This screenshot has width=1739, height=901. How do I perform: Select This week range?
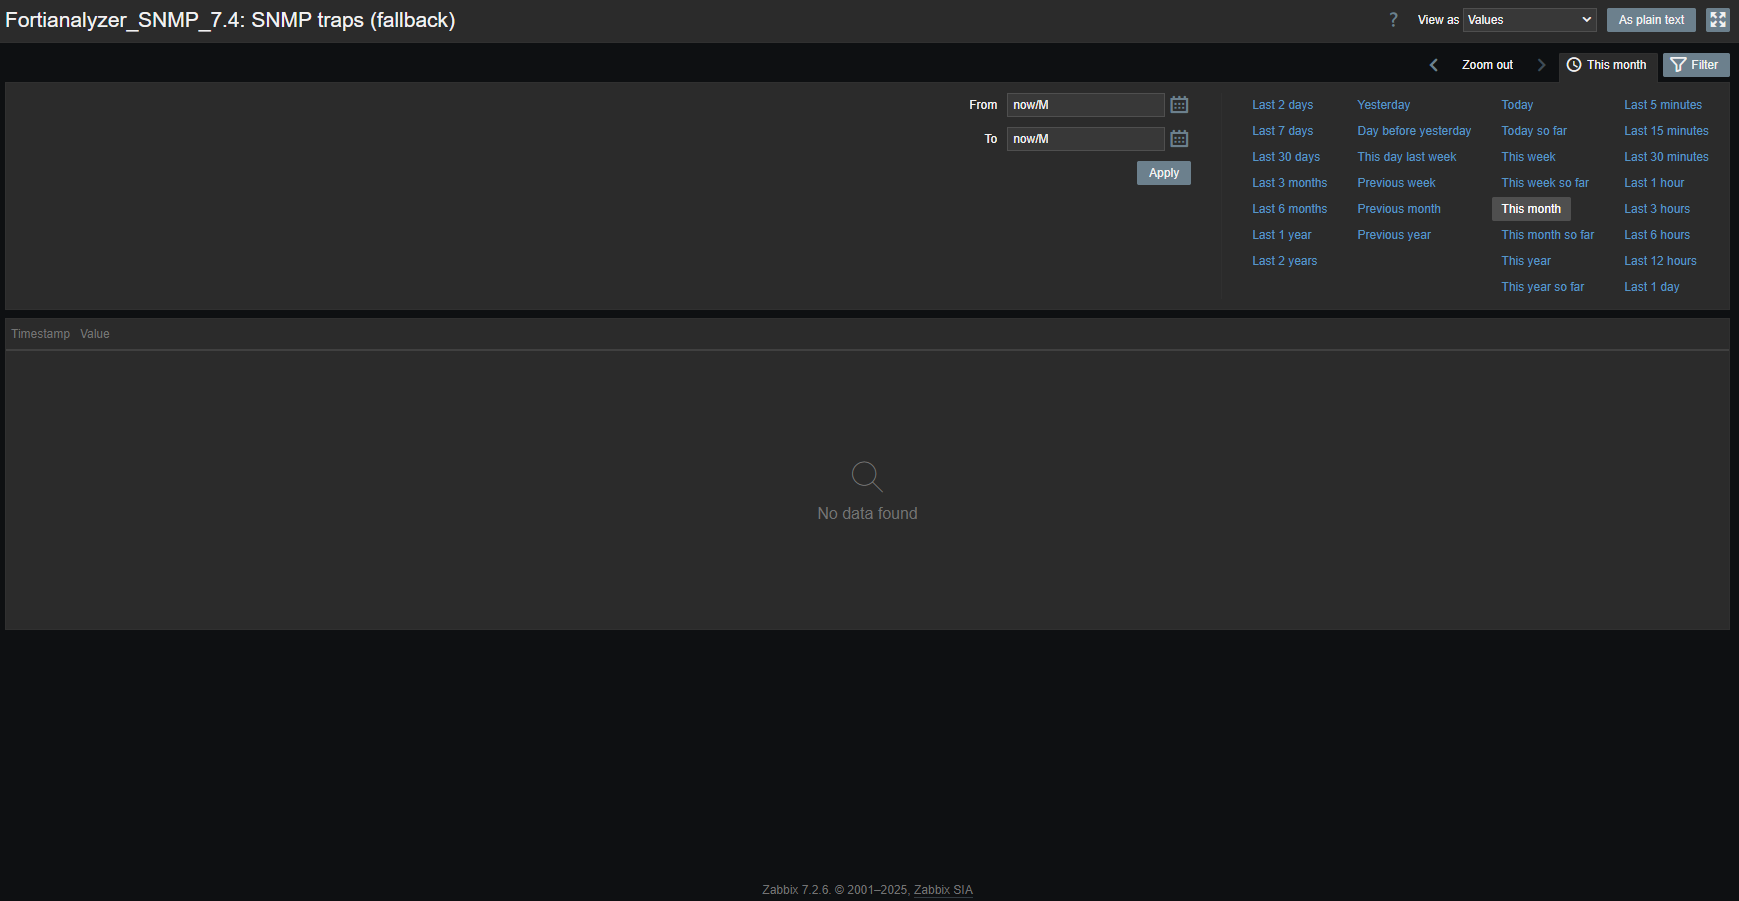(x=1528, y=157)
